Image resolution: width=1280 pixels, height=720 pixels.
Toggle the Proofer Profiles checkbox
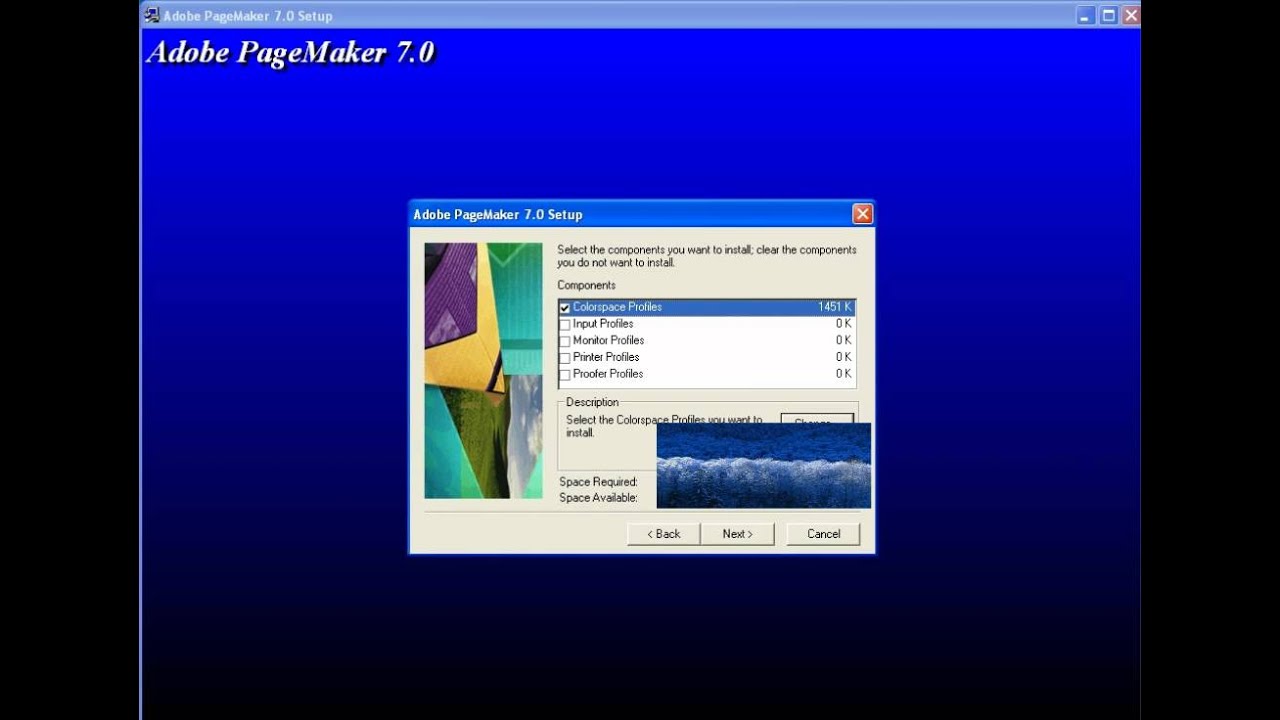[565, 375]
